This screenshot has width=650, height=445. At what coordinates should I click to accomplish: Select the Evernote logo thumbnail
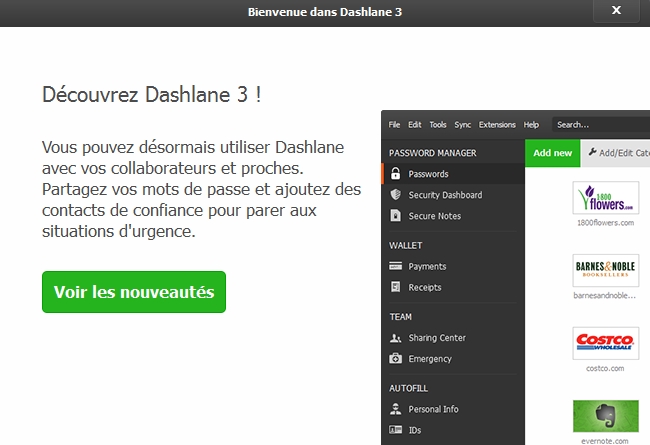(x=606, y=416)
